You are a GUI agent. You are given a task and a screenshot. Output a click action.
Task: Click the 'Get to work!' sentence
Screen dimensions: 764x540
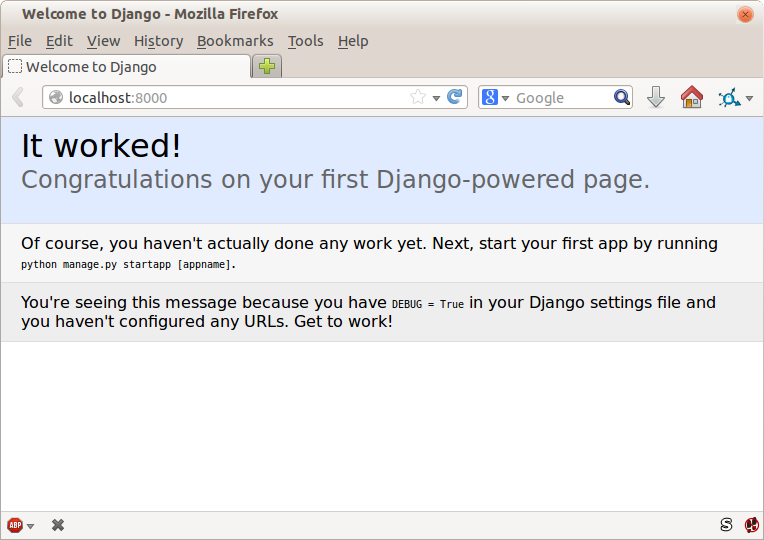344,322
